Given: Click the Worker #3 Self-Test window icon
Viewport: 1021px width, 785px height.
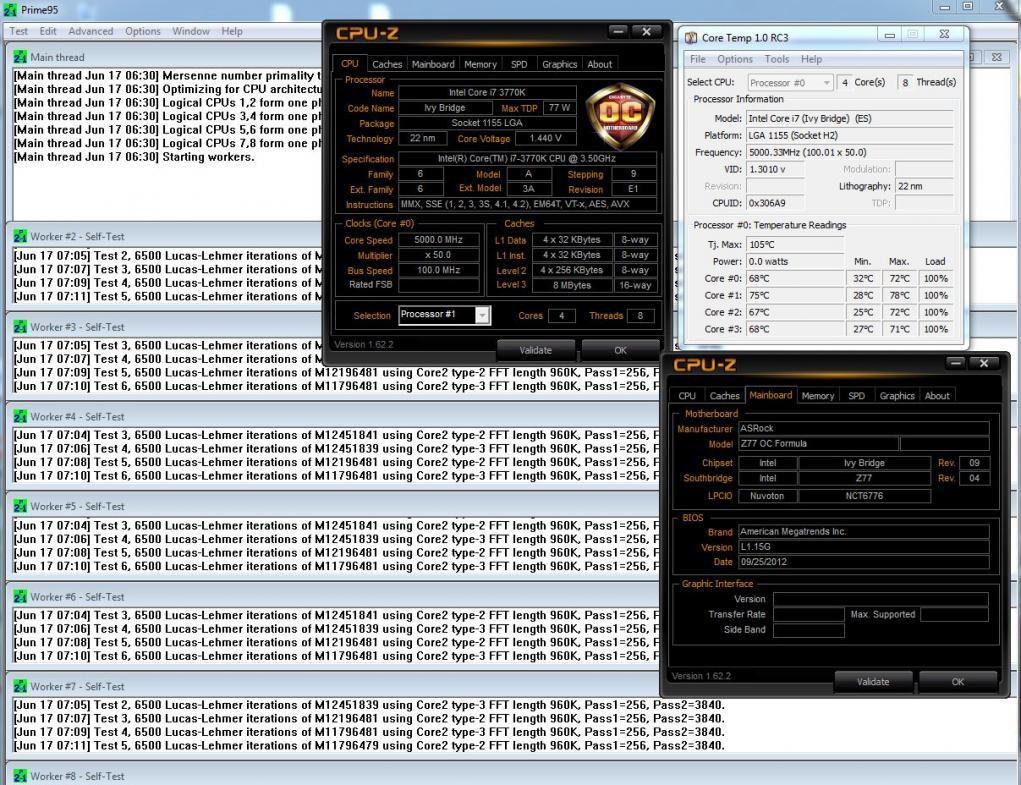Looking at the screenshot, I should pos(20,327).
